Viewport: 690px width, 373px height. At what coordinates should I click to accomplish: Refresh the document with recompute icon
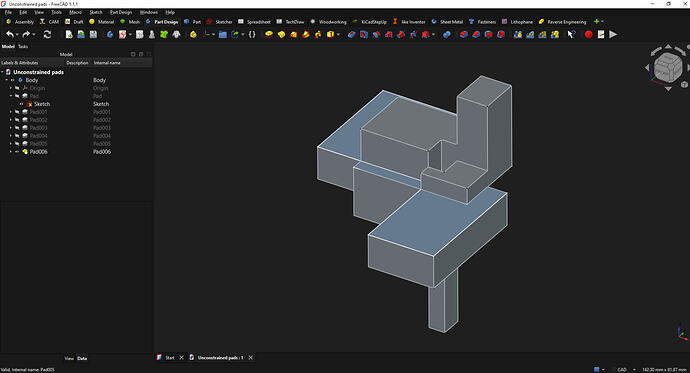point(47,34)
